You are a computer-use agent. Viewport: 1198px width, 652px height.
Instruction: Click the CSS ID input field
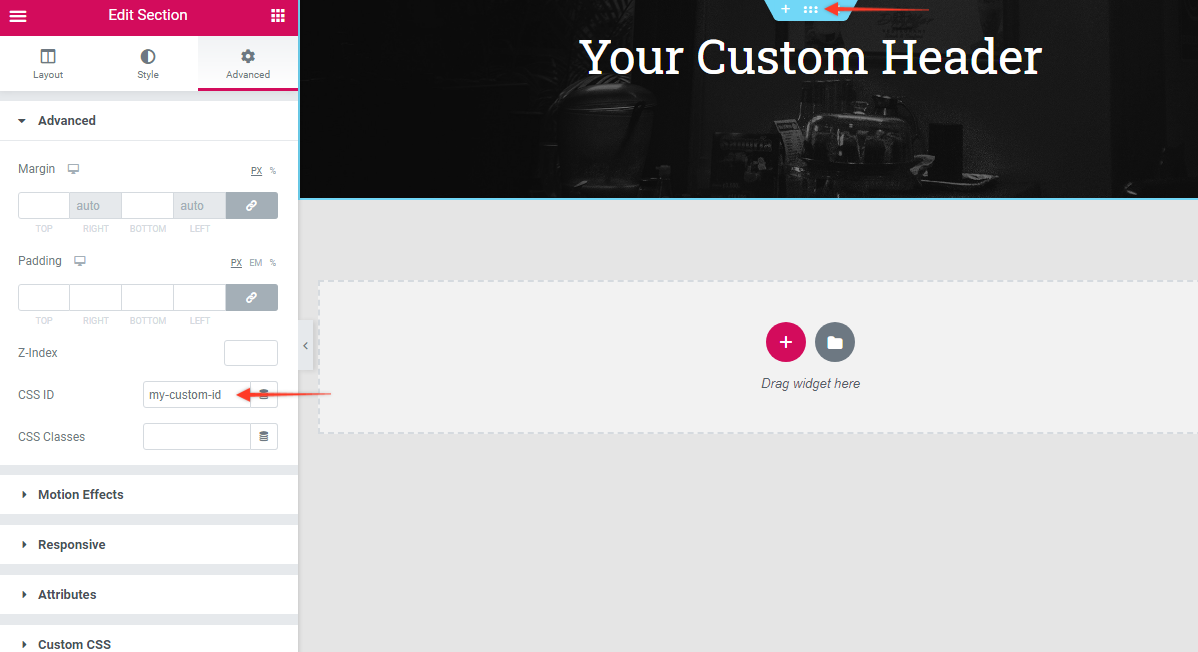click(196, 394)
